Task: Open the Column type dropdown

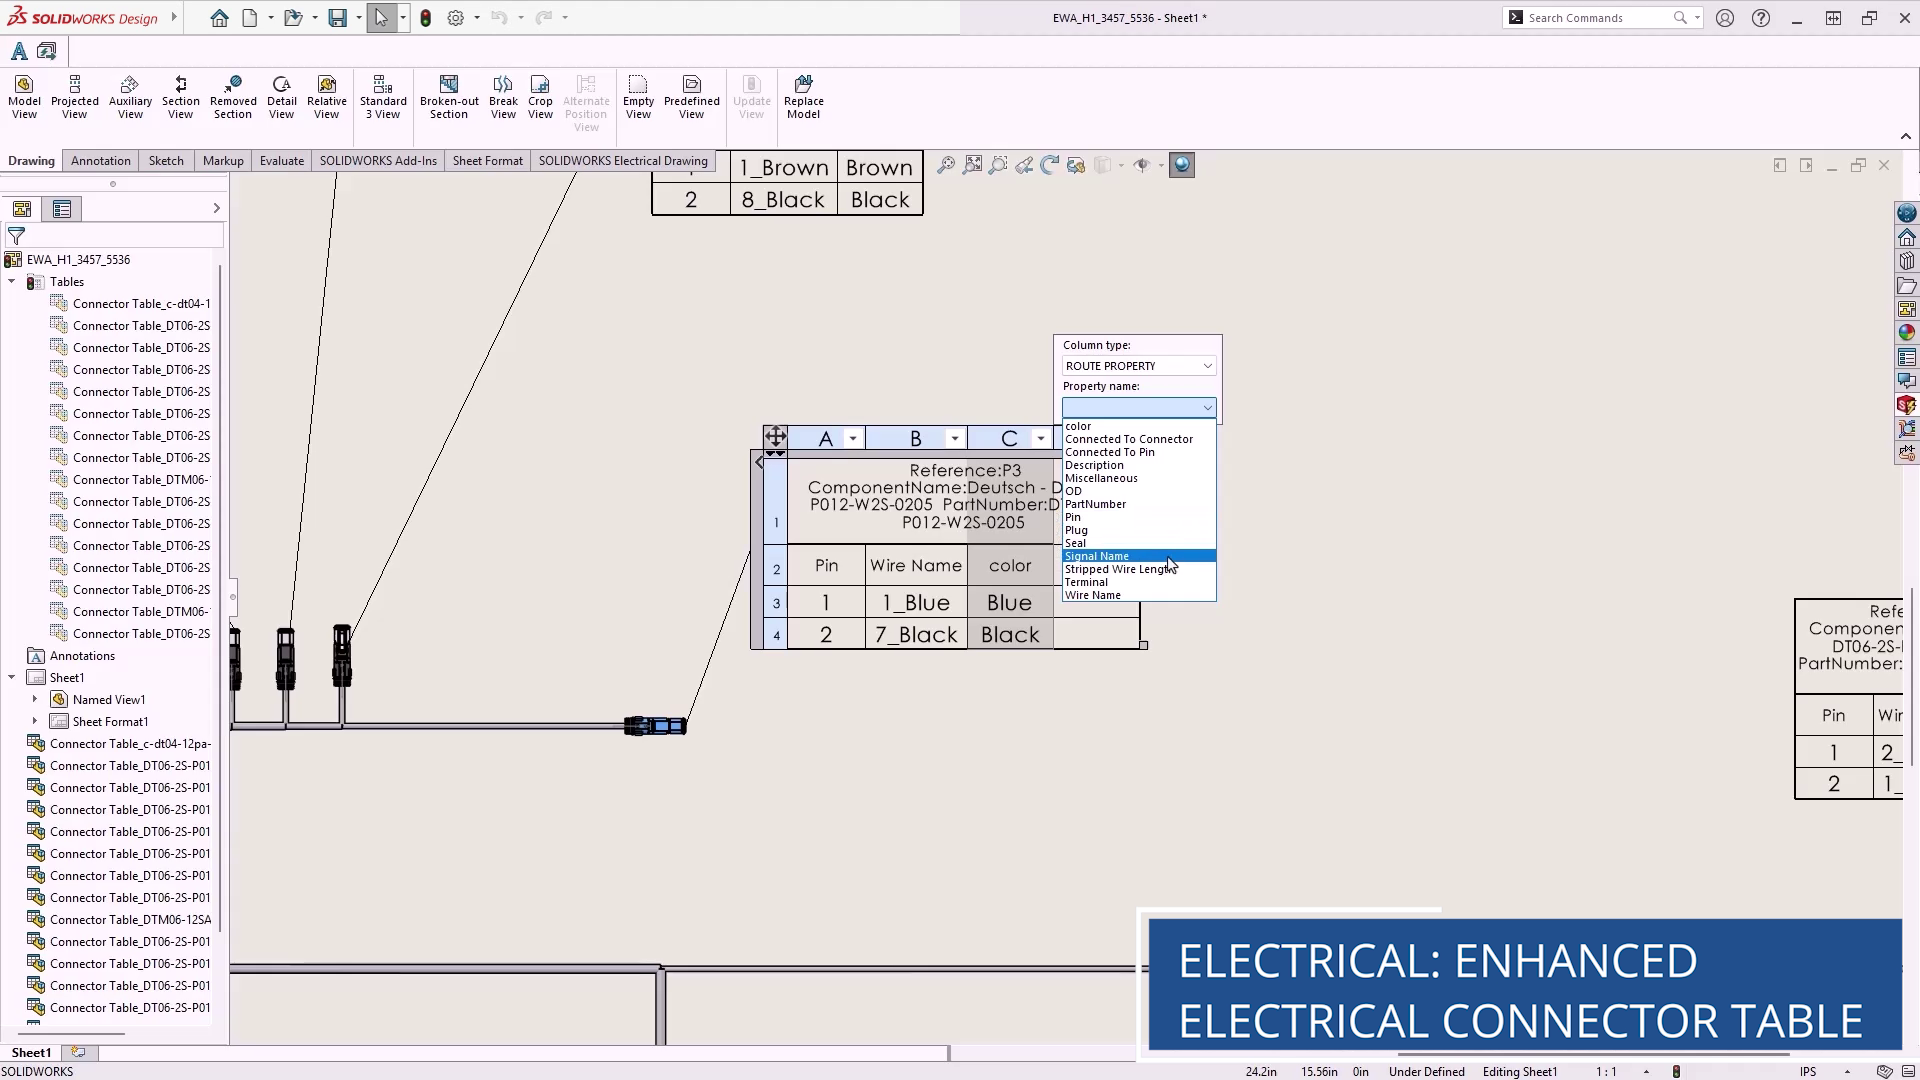Action: [1138, 366]
